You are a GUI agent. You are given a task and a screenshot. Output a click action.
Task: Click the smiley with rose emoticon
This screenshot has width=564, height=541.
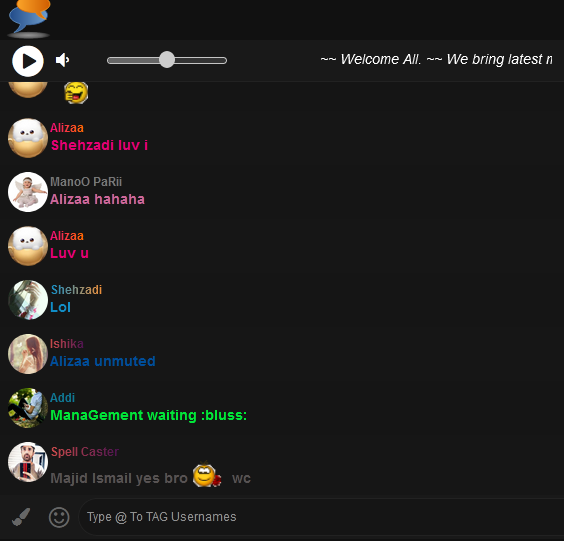coord(207,475)
